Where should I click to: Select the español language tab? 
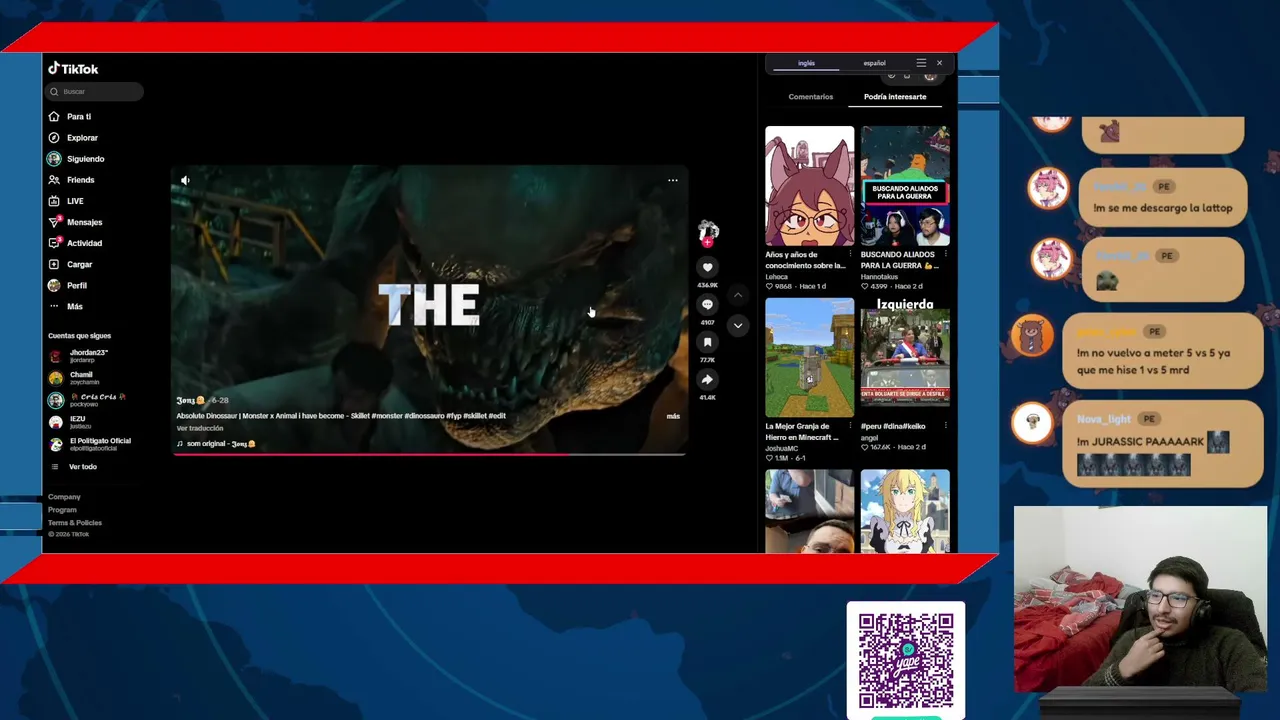[874, 63]
